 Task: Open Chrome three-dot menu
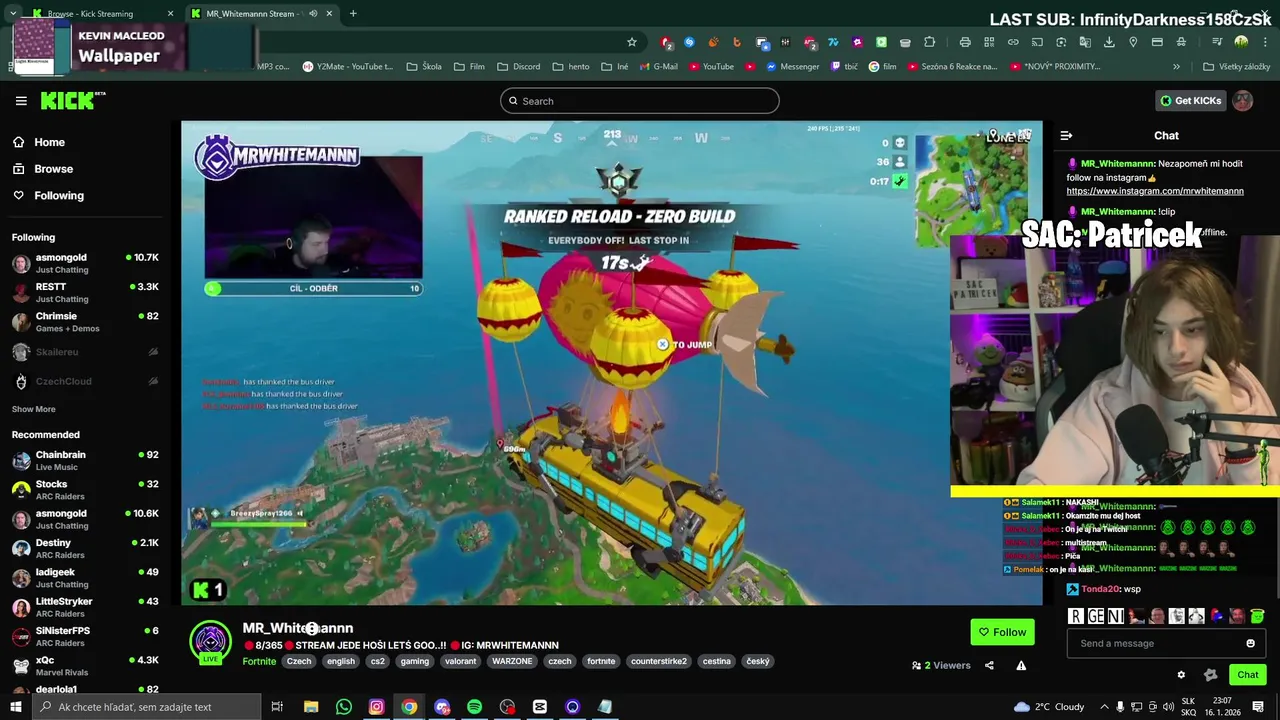(1265, 42)
